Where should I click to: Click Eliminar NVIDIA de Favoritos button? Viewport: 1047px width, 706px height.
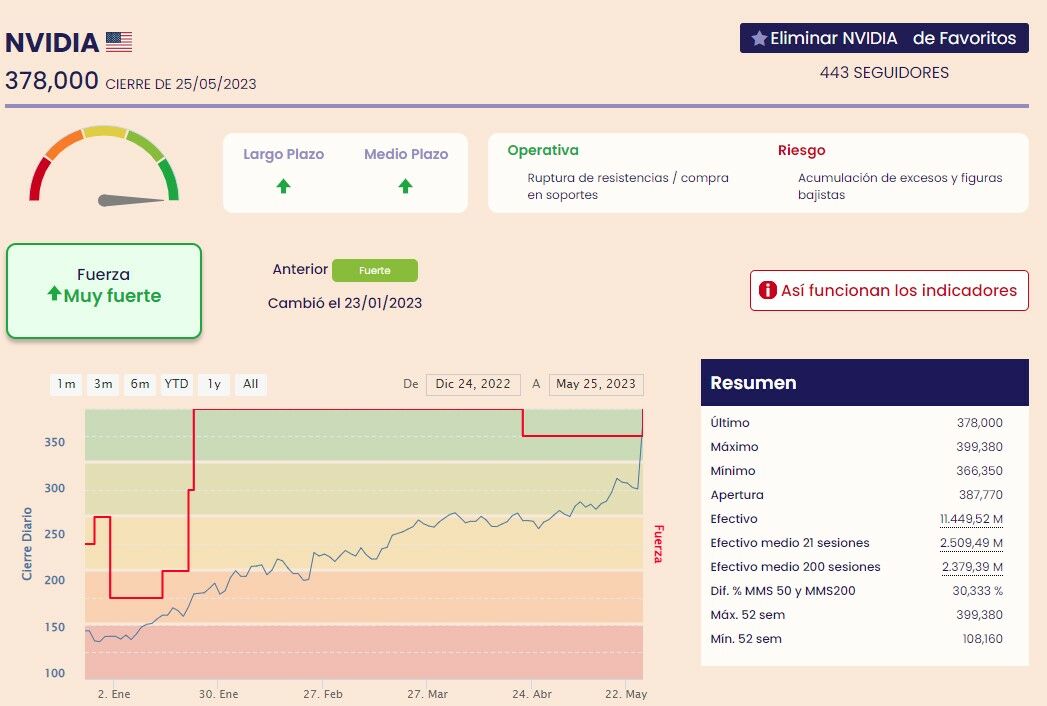[884, 38]
